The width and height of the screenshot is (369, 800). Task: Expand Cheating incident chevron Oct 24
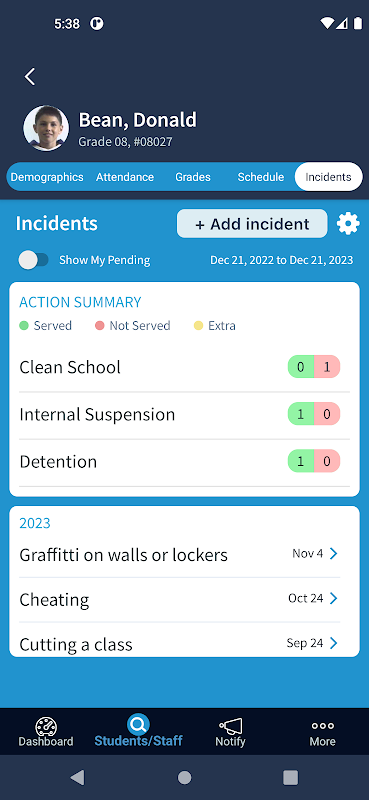coord(333,598)
